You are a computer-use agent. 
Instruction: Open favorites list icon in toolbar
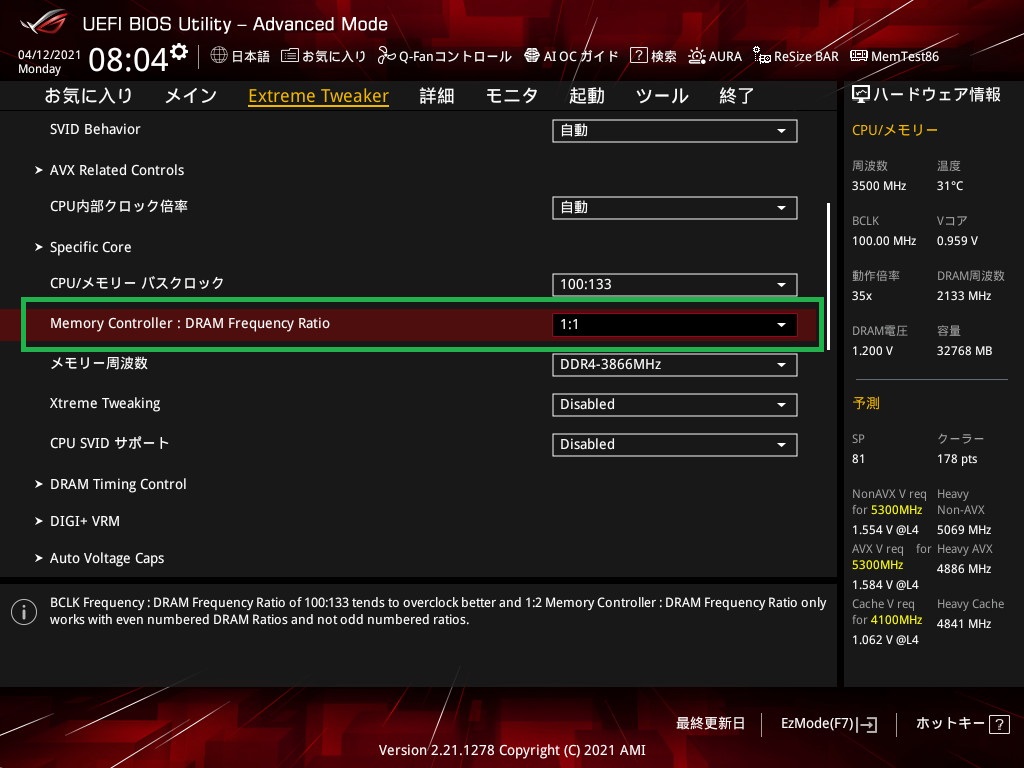click(290, 56)
